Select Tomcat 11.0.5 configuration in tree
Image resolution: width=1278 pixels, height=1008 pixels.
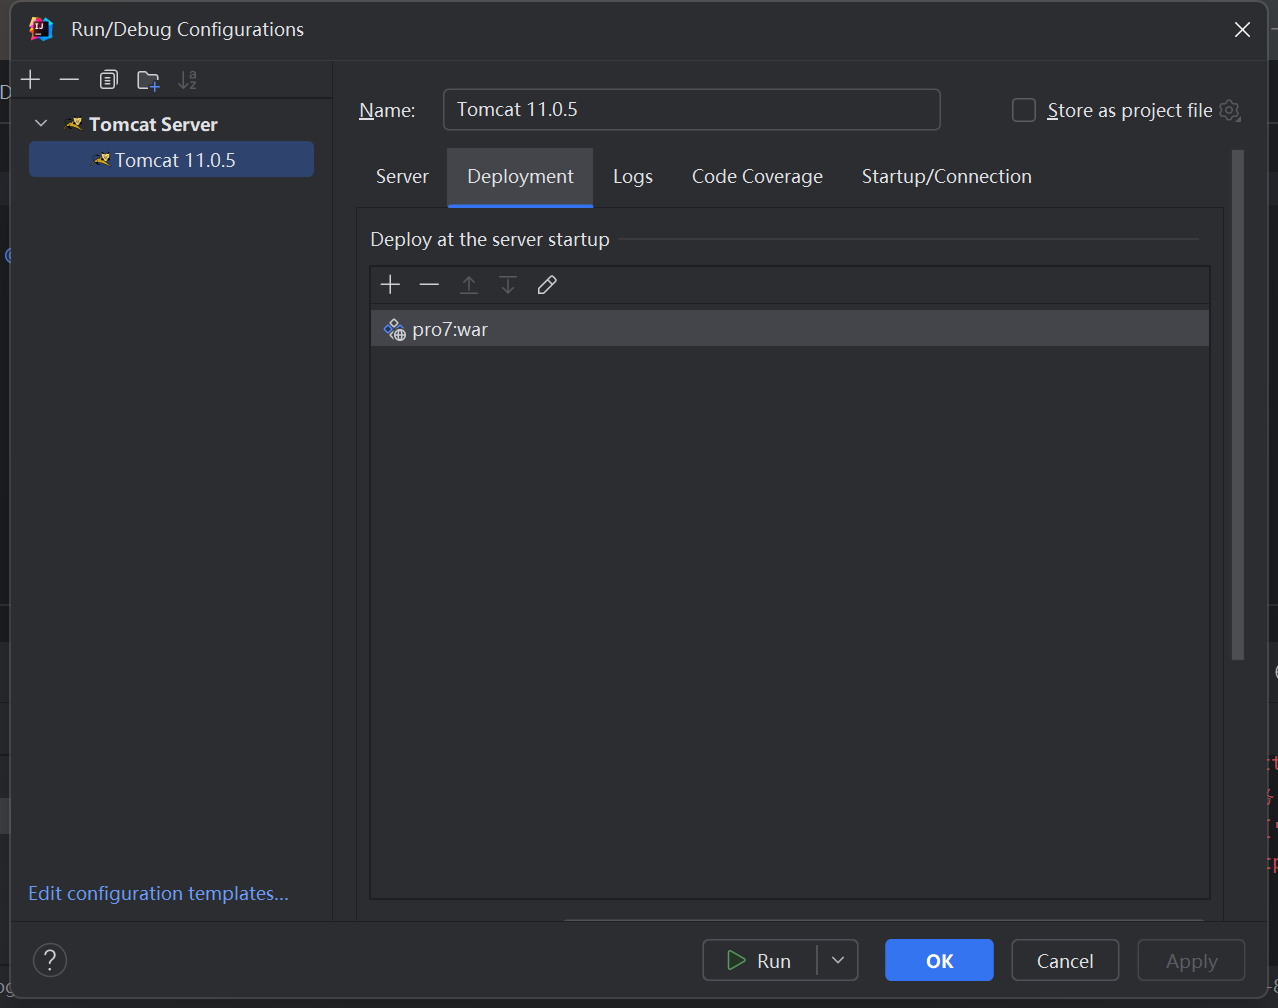(171, 160)
